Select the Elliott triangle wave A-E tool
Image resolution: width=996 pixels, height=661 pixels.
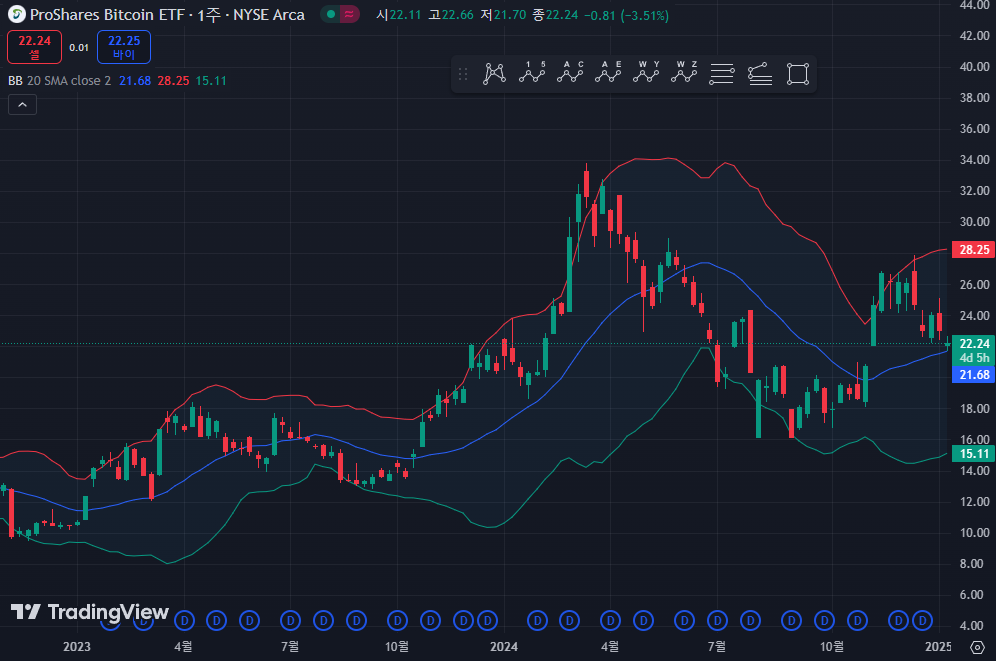point(608,74)
